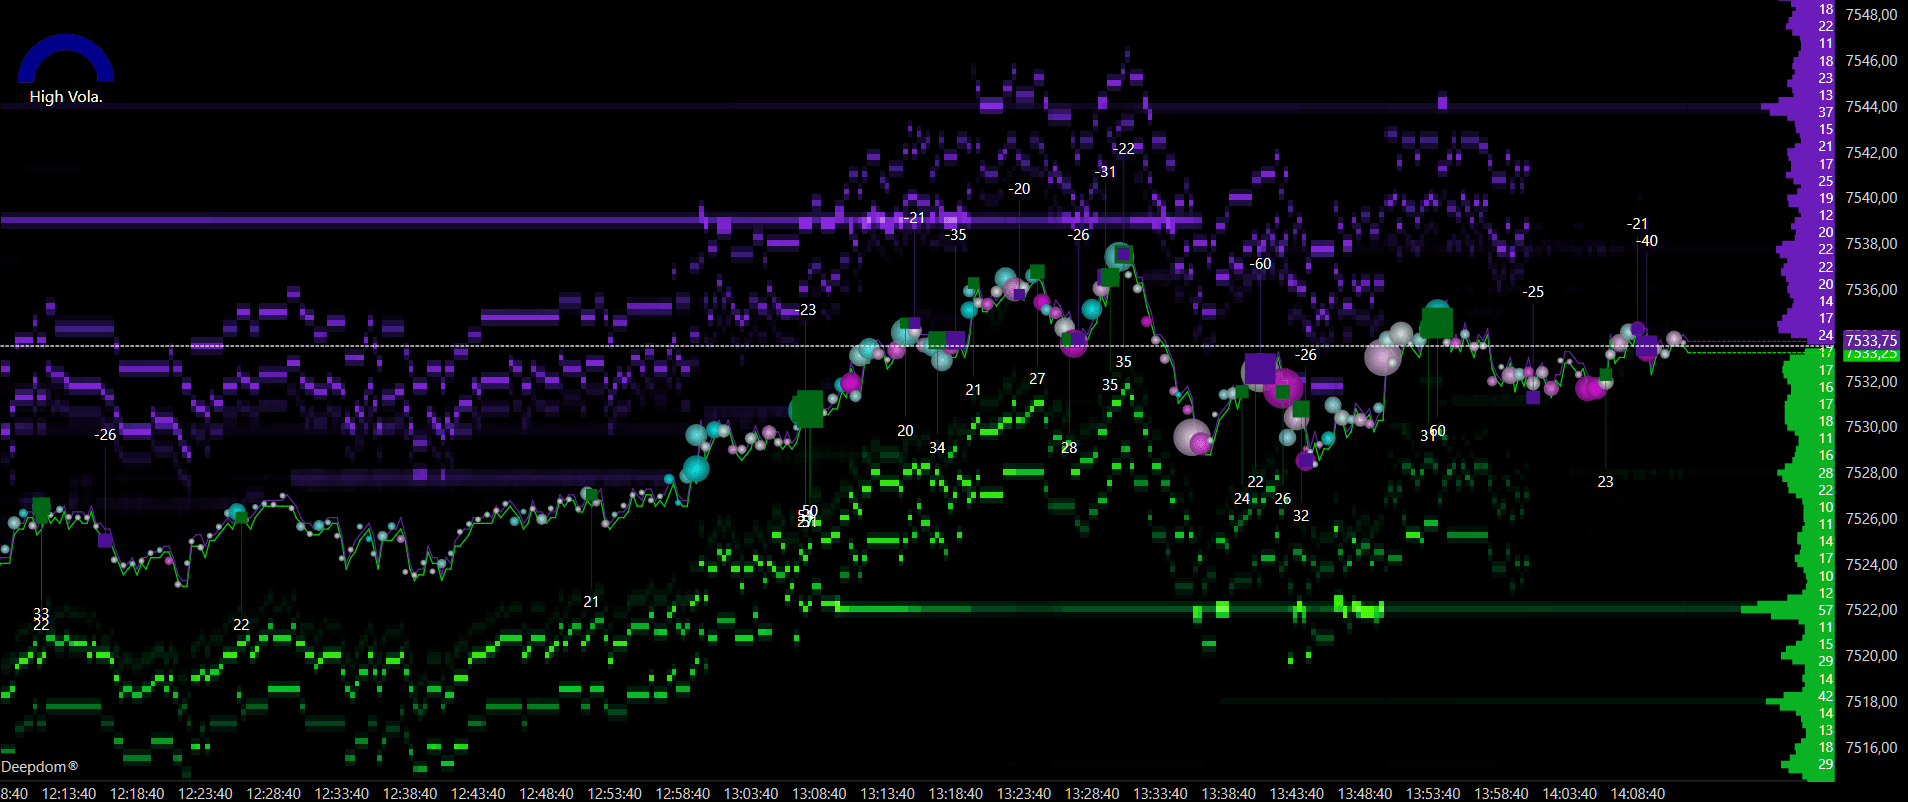The image size is (1908, 802).
Task: Click the 7516,00 price axis label
Action: click(x=1871, y=748)
